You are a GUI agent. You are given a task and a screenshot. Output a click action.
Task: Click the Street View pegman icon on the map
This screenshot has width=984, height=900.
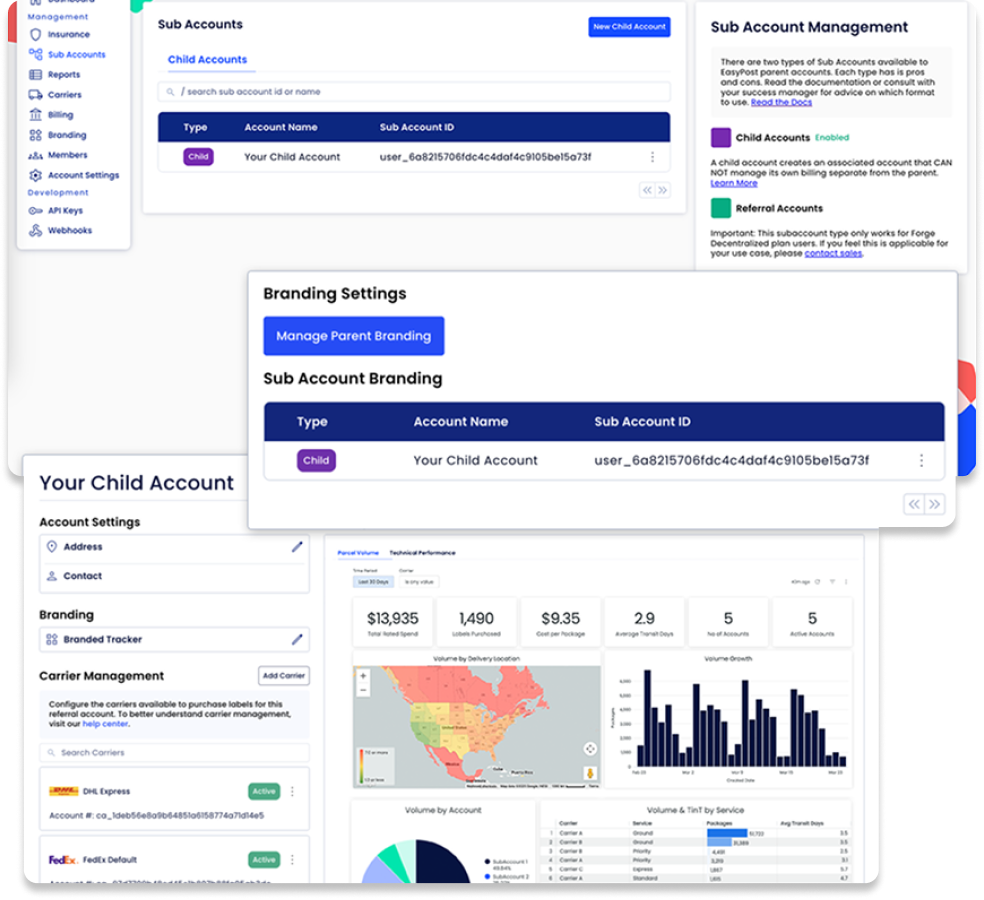click(x=590, y=772)
